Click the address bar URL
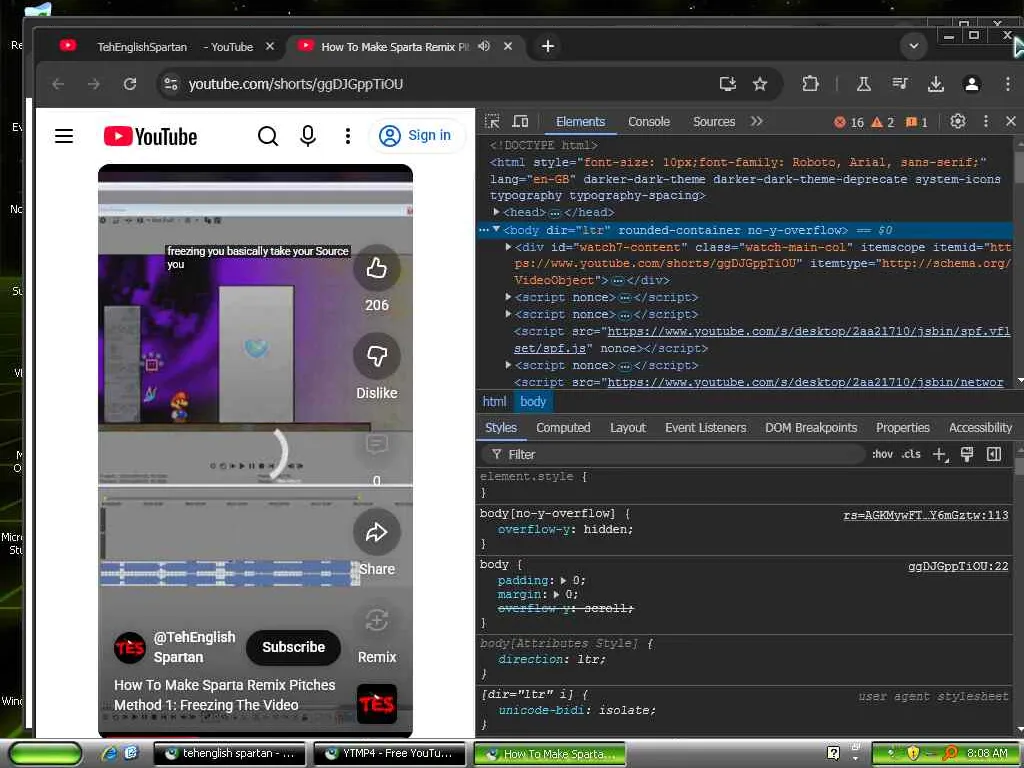The image size is (1024, 768). pyautogui.click(x=295, y=84)
